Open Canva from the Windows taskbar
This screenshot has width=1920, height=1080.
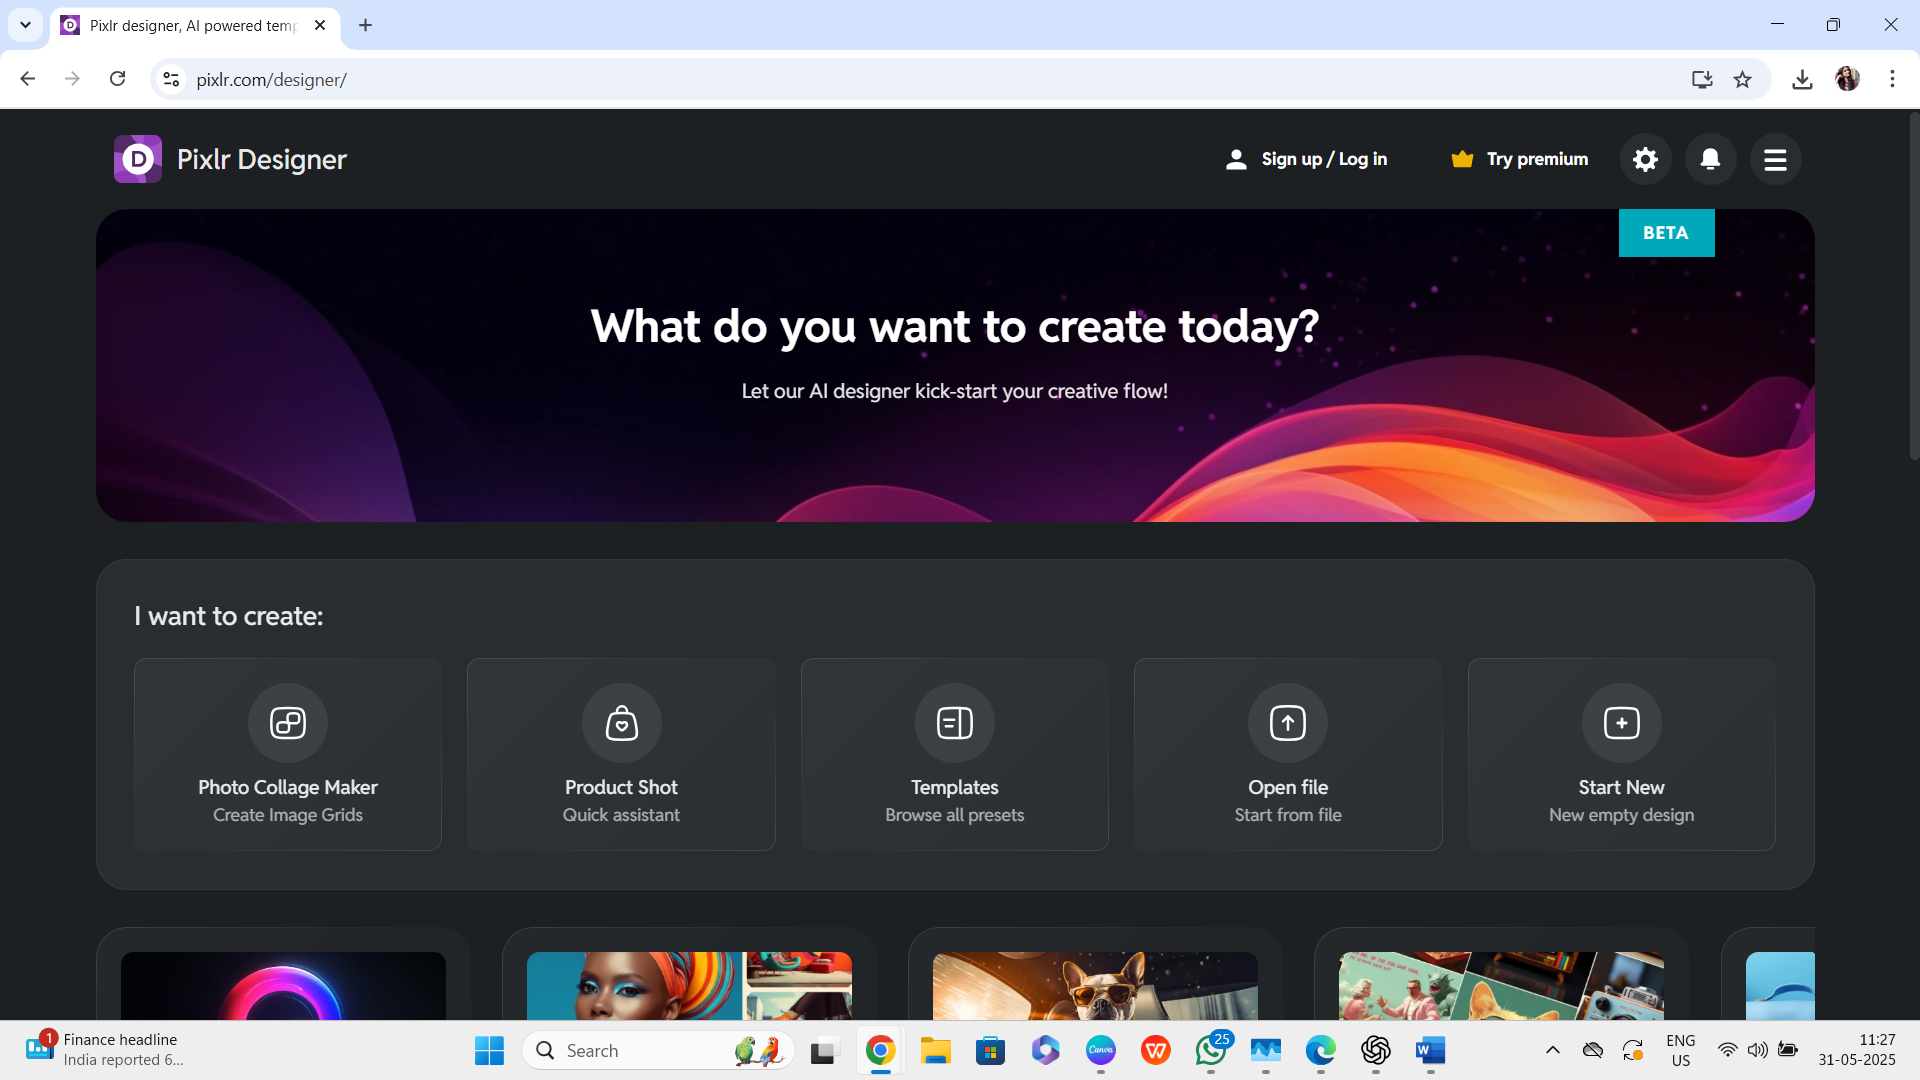click(1100, 1050)
